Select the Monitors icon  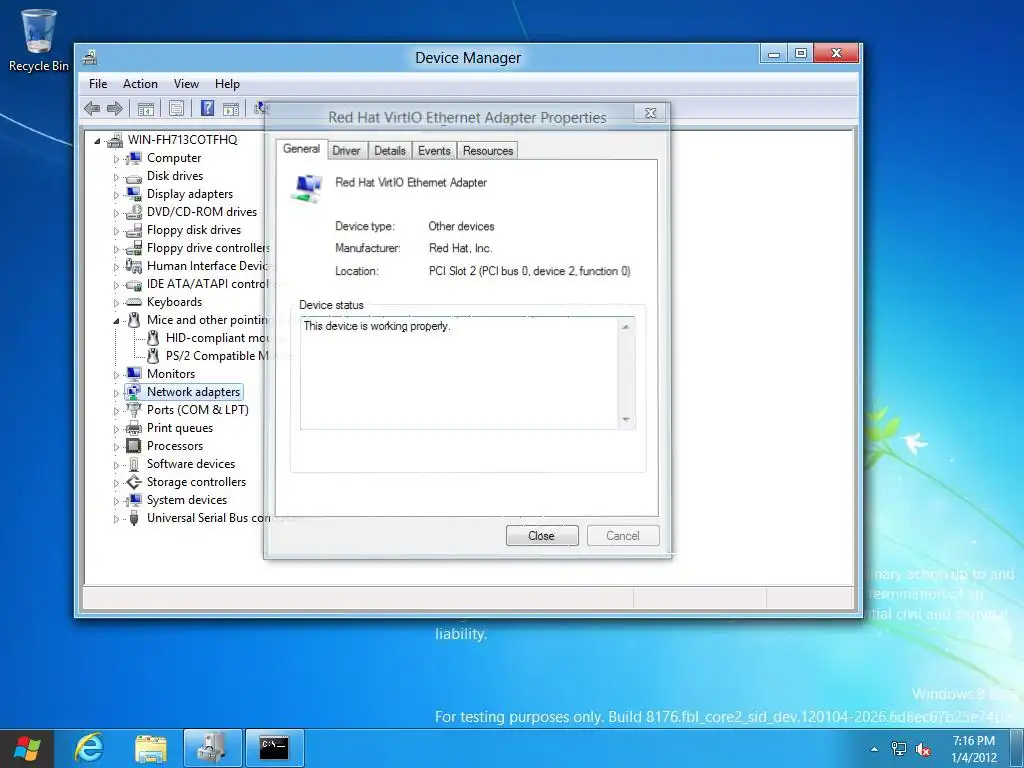134,374
